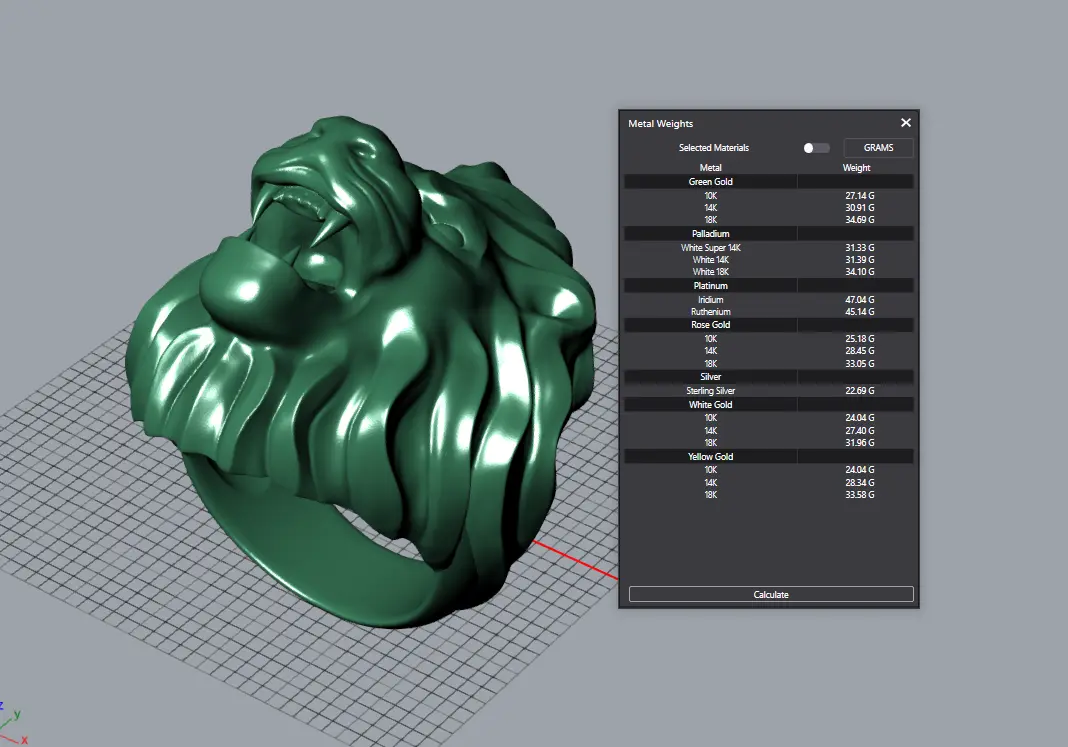Pick the 18K row under Green Gold
1068x747 pixels.
click(x=710, y=220)
